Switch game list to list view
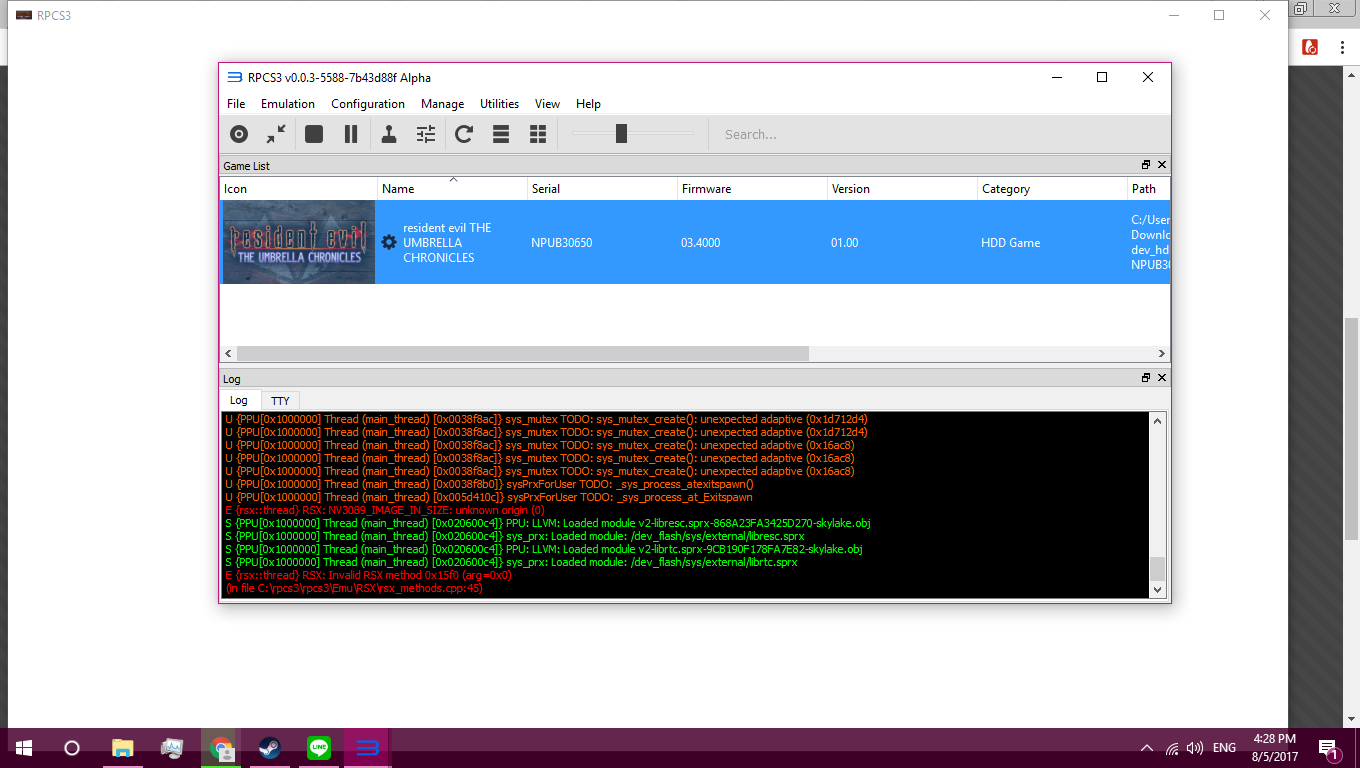Viewport: 1360px width, 768px height. point(501,134)
